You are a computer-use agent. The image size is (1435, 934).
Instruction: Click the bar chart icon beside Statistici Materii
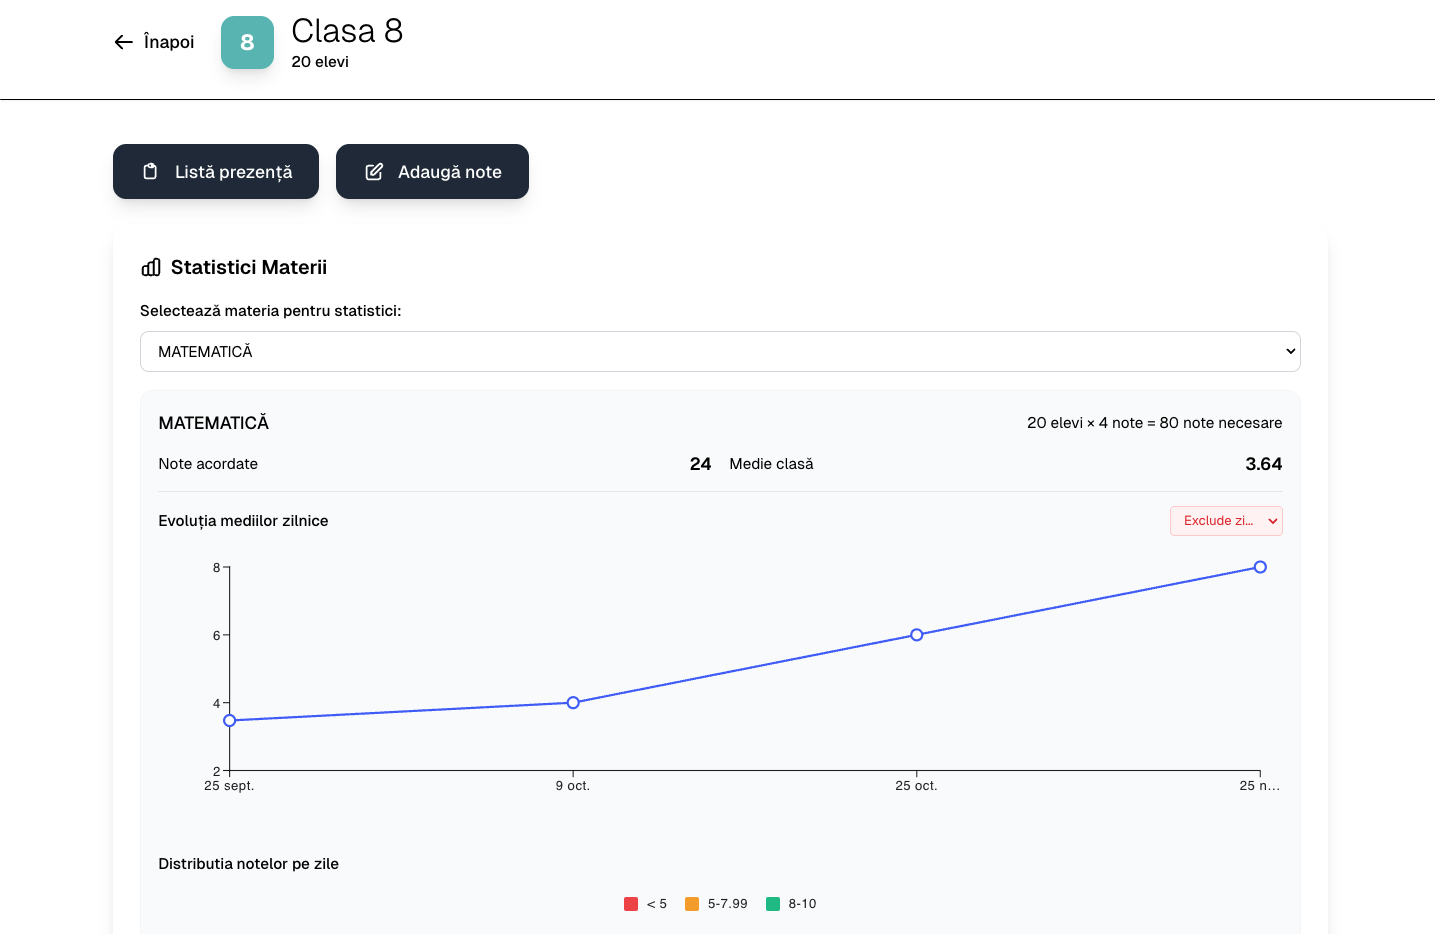tap(151, 267)
